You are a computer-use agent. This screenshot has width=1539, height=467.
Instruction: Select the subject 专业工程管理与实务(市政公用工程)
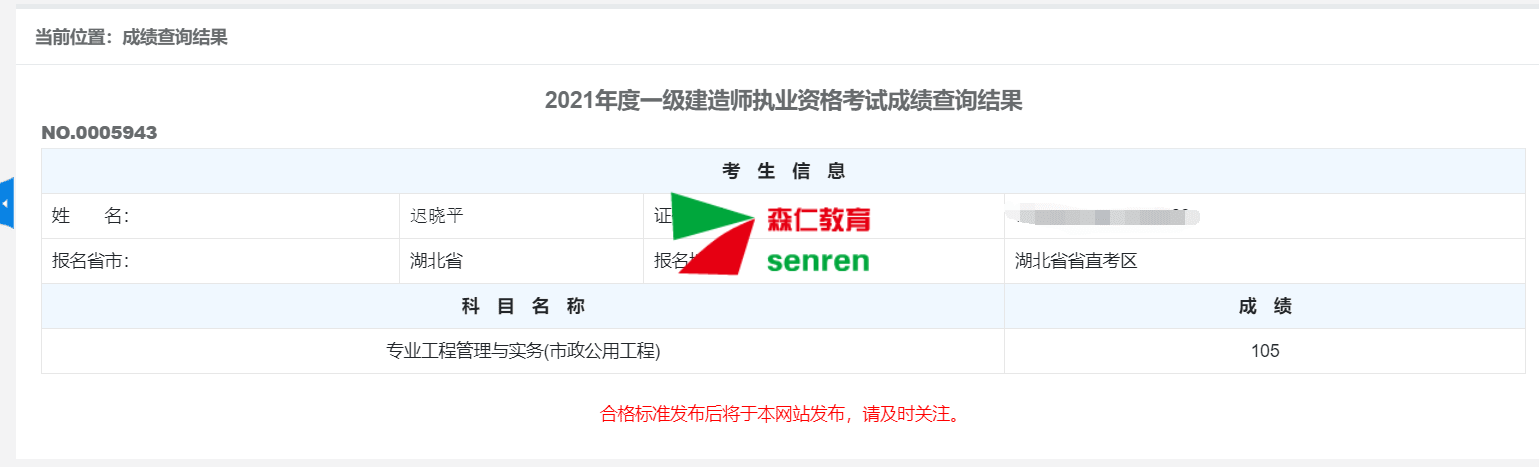pyautogui.click(x=523, y=351)
